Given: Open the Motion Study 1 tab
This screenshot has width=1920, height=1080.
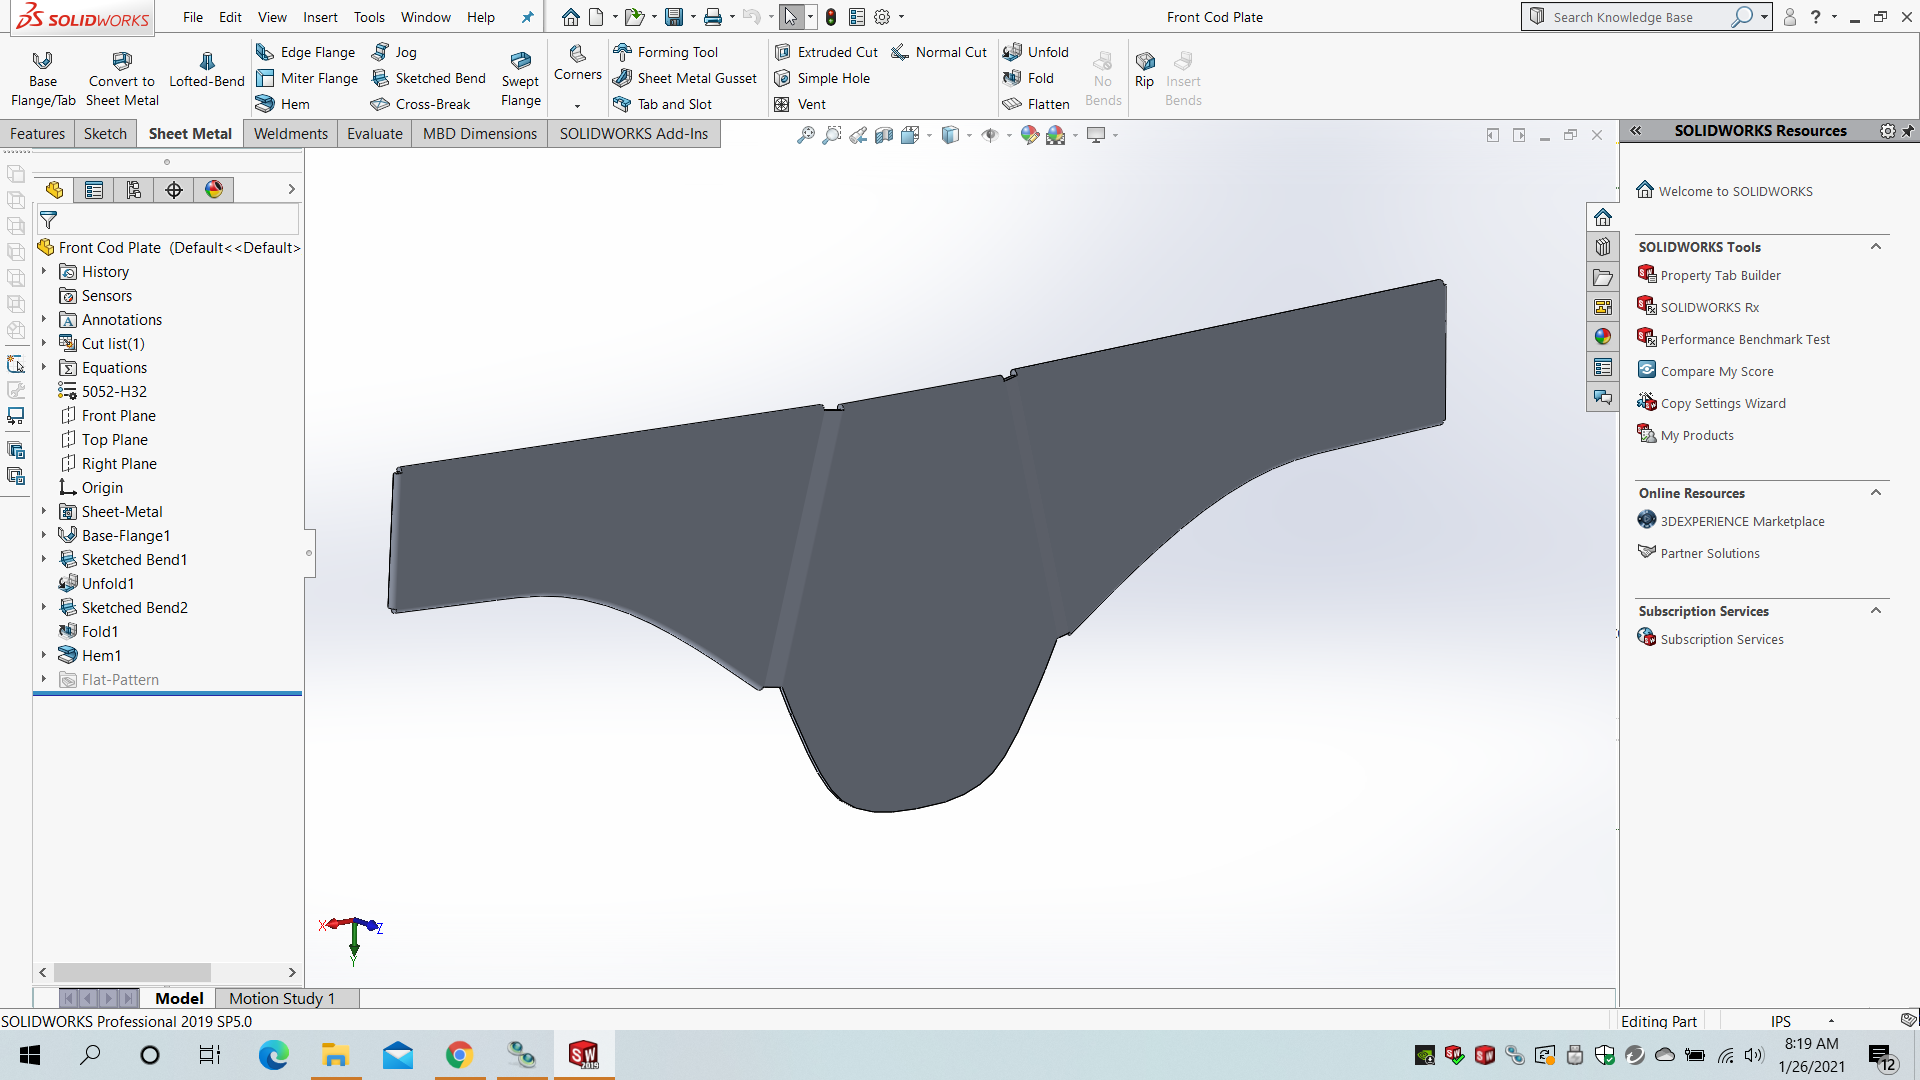Looking at the screenshot, I should (282, 998).
